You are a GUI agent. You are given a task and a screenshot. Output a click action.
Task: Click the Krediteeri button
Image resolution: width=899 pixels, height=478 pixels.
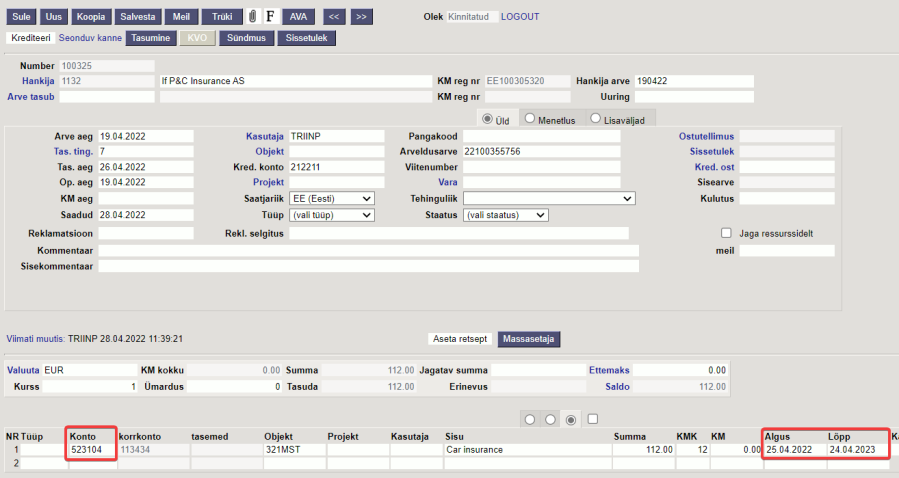point(31,38)
